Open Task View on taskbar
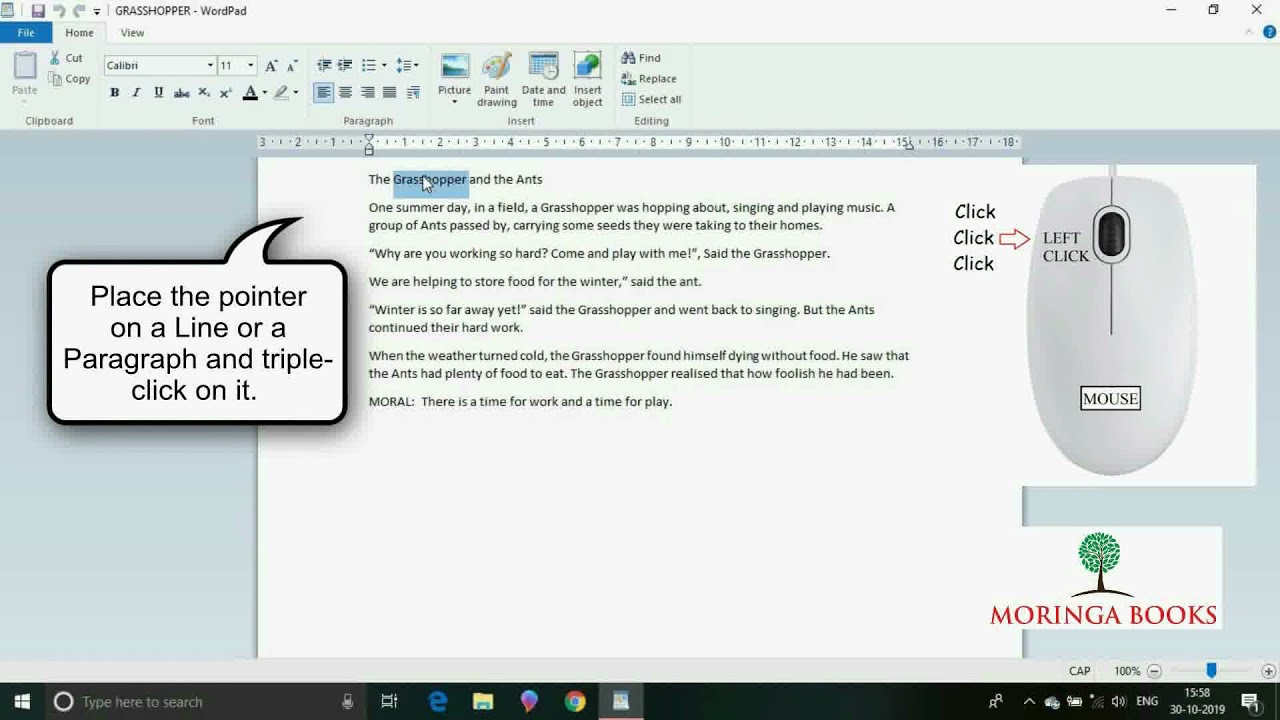This screenshot has height=720, width=1280. click(x=390, y=702)
